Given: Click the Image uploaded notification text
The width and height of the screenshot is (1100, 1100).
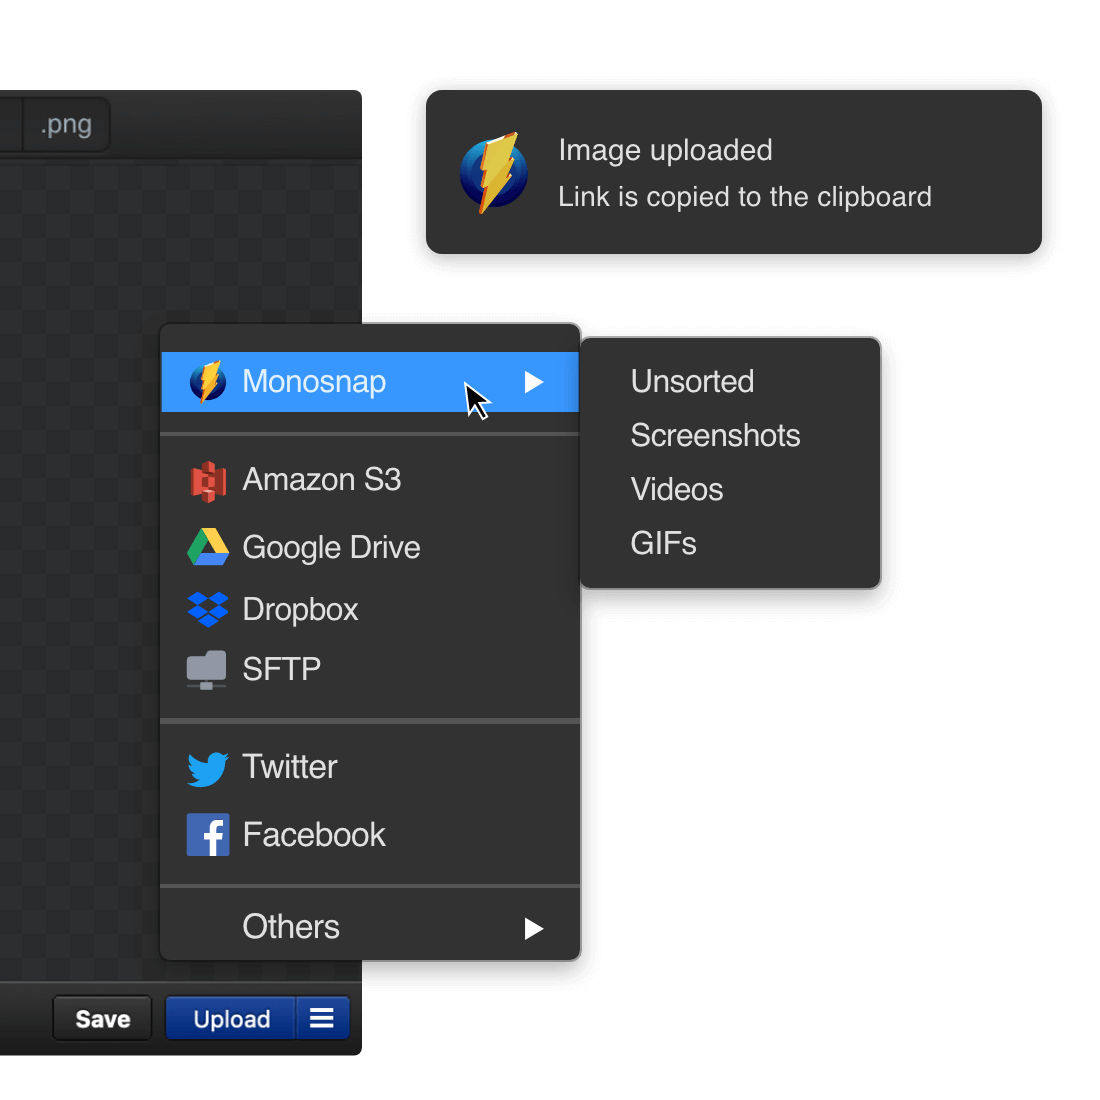Looking at the screenshot, I should pos(665,150).
